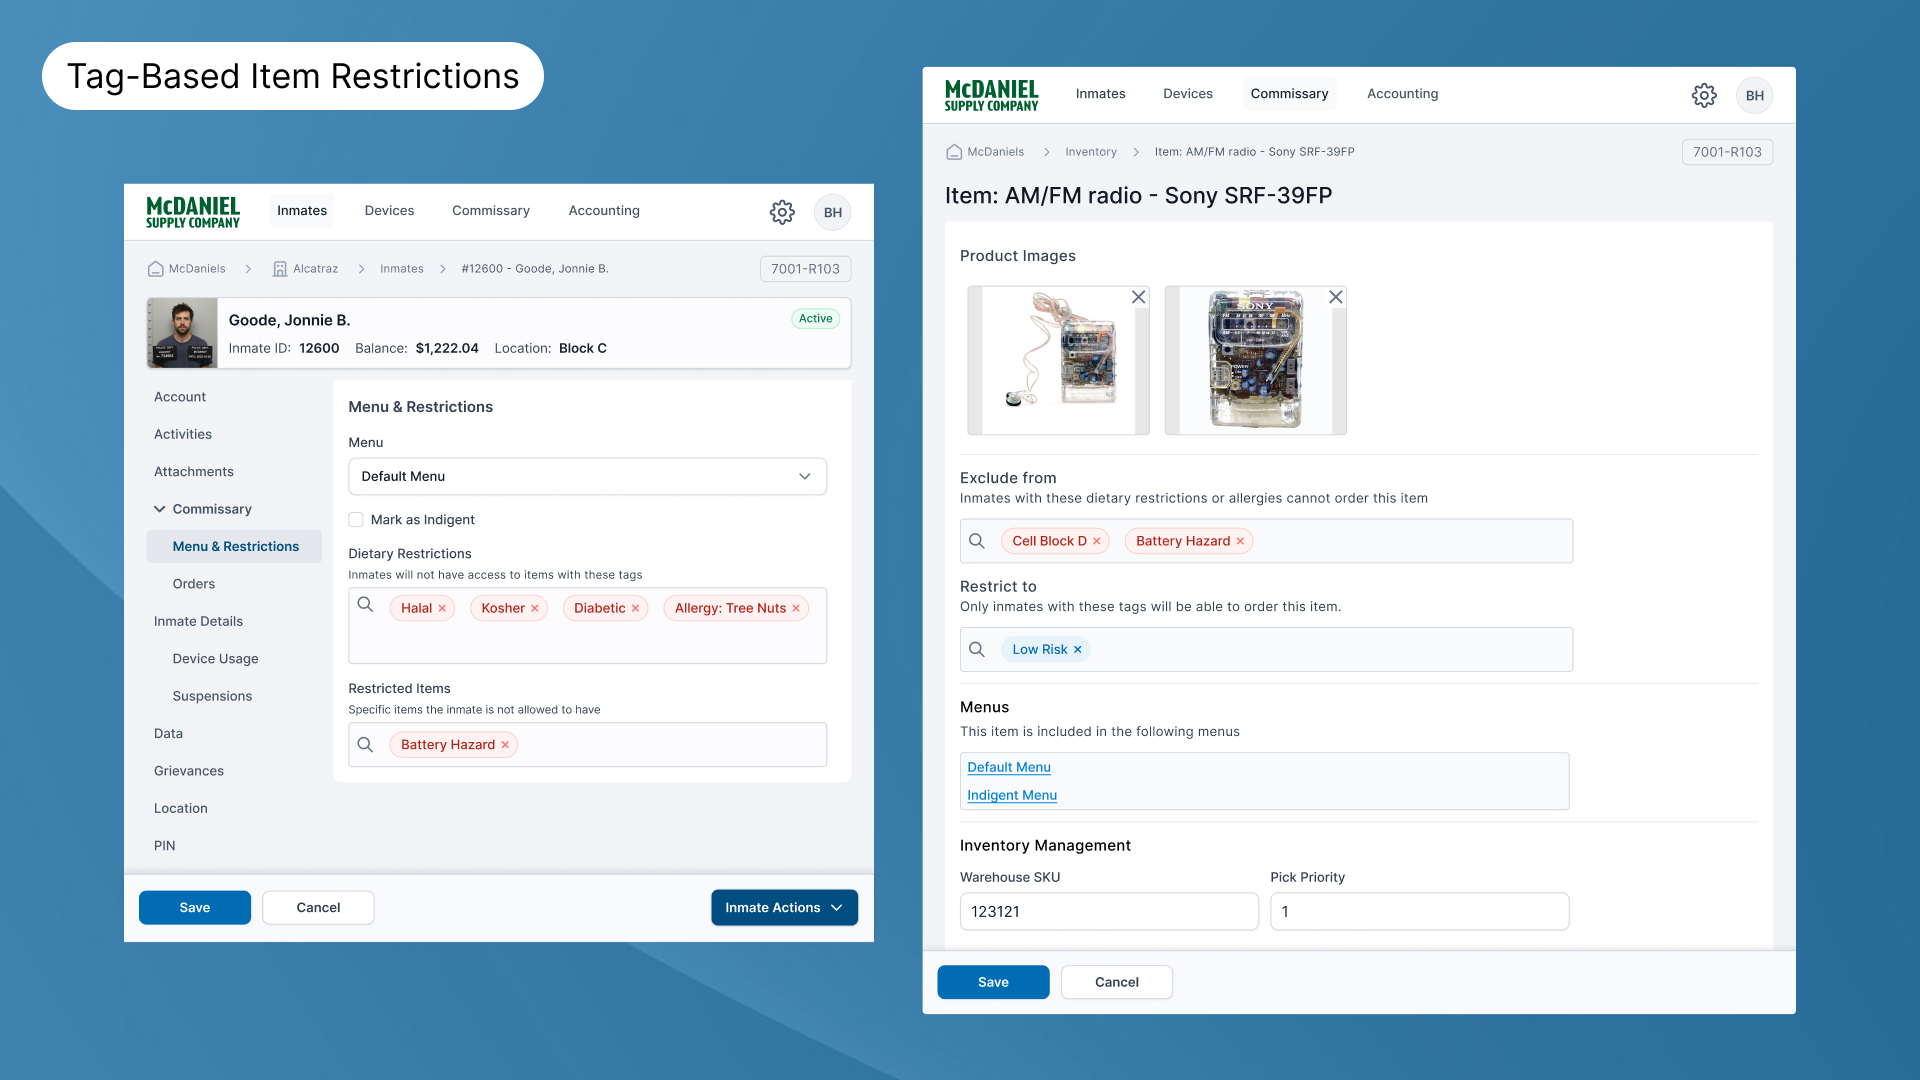The image size is (1920, 1080).
Task: Open Orders in the inmate sidebar
Action: coord(194,584)
